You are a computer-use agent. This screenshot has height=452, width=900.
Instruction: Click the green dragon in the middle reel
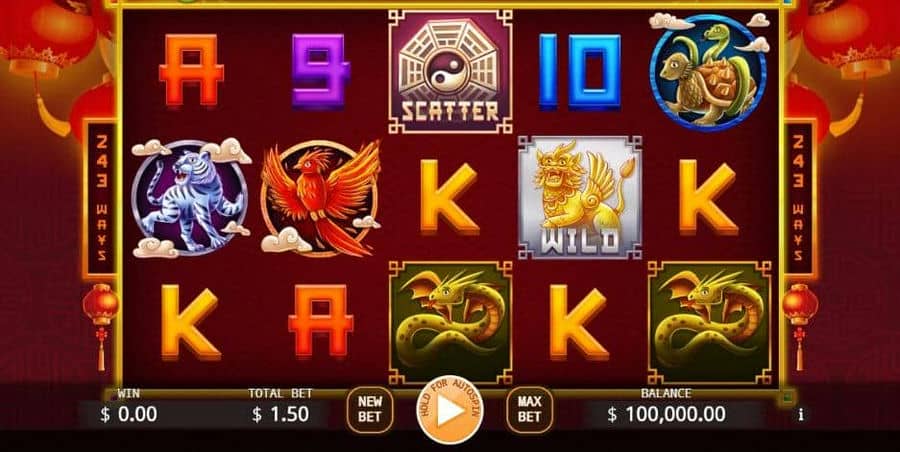[x=450, y=322]
